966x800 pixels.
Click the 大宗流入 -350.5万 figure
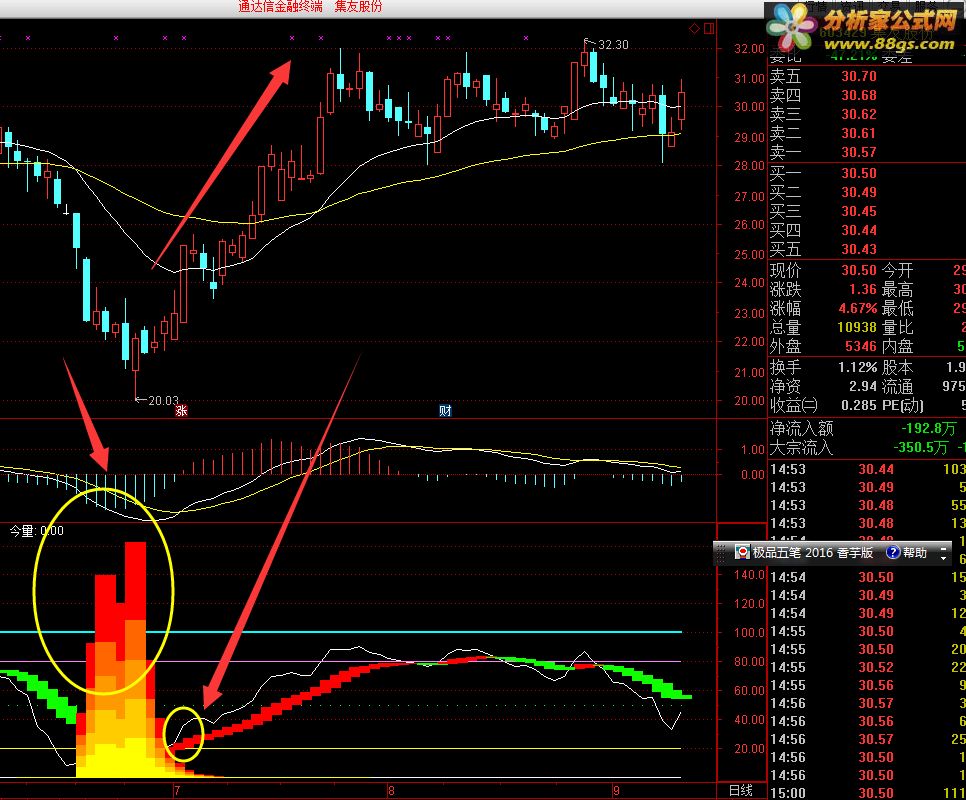[x=920, y=447]
